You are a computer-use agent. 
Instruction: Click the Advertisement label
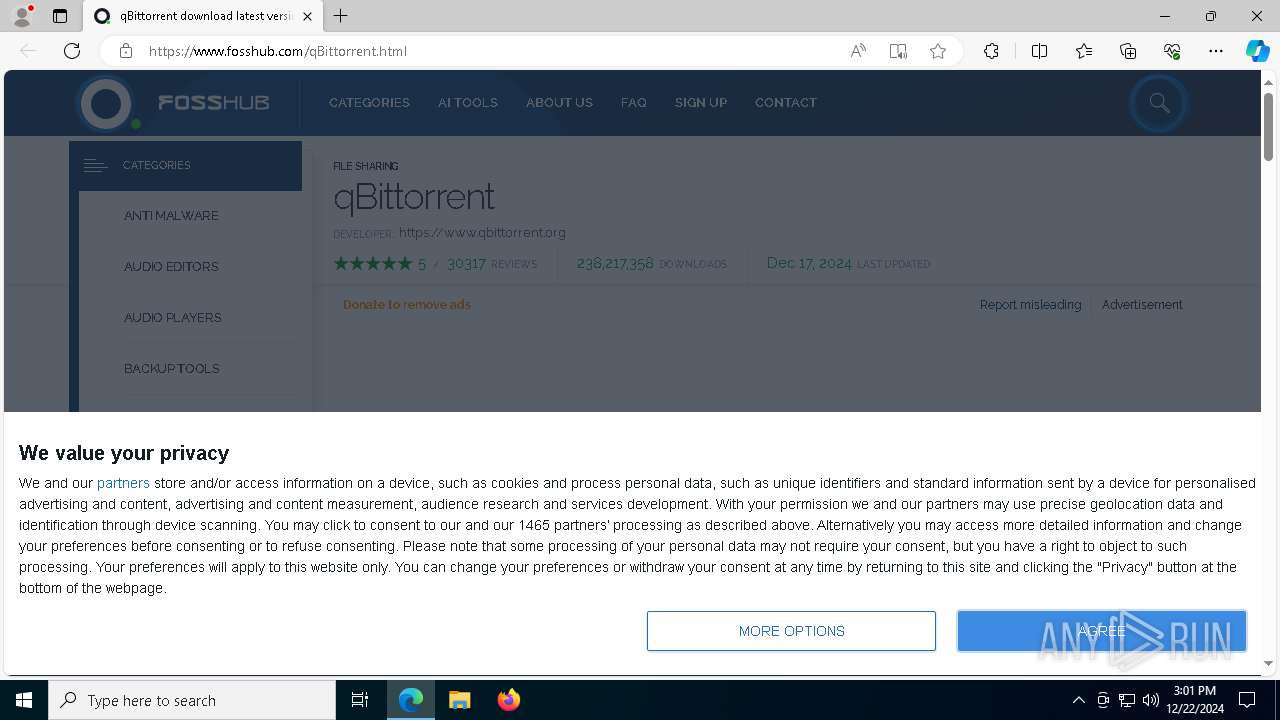pos(1142,305)
